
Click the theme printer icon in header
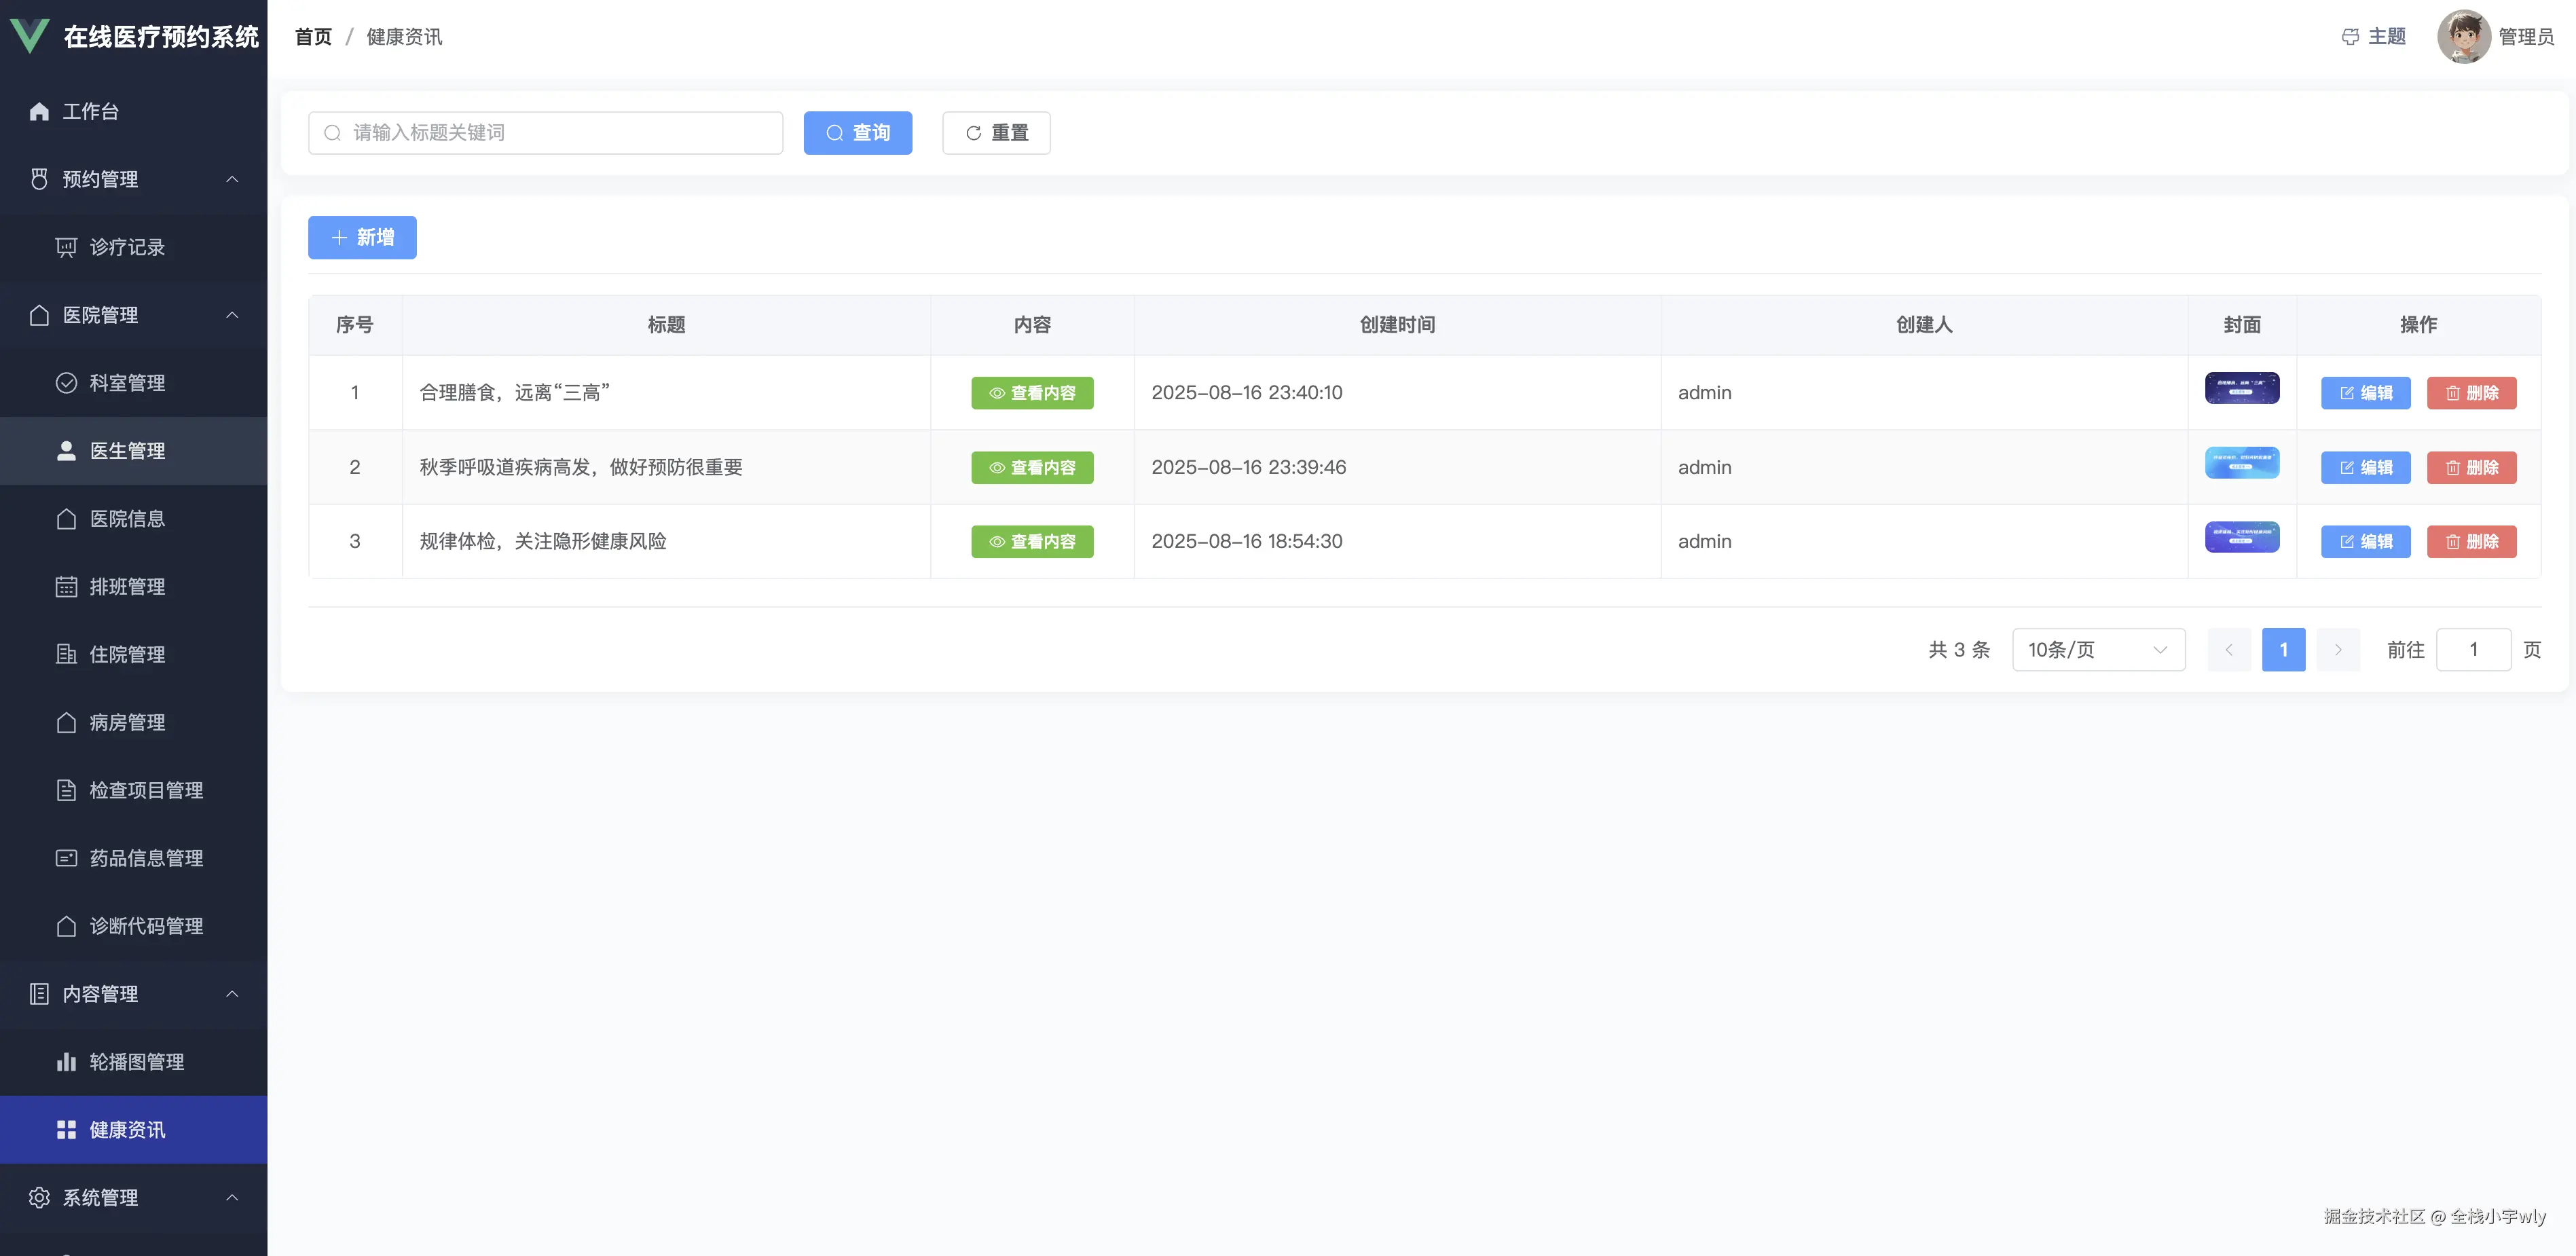coord(2350,37)
